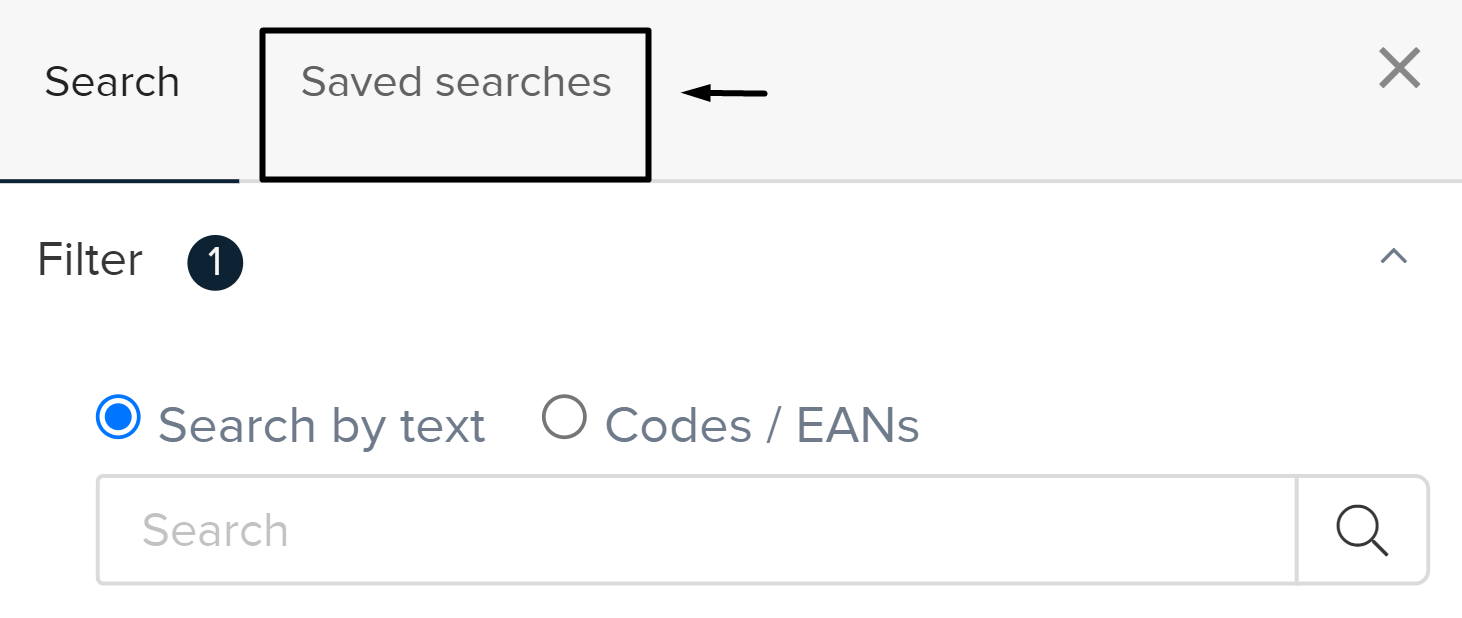Screen dimensions: 1462x618
Task: Click the "Search by text" label
Action: click(x=321, y=426)
